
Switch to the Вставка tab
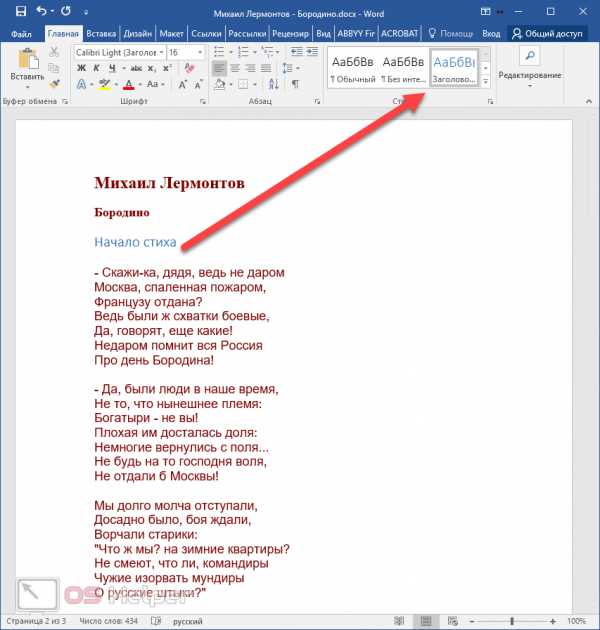pyautogui.click(x=101, y=34)
